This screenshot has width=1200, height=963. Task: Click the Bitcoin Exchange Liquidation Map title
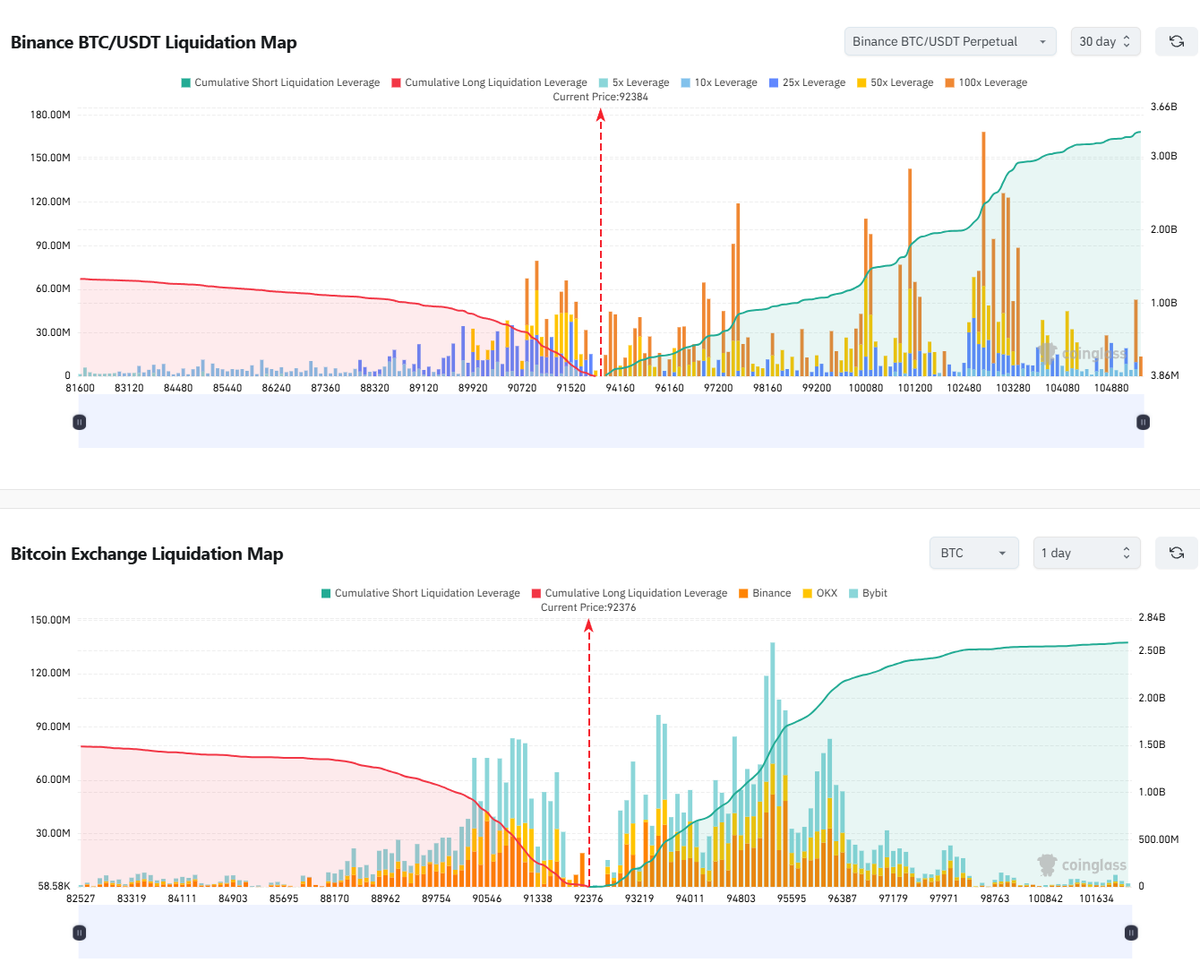click(x=147, y=554)
